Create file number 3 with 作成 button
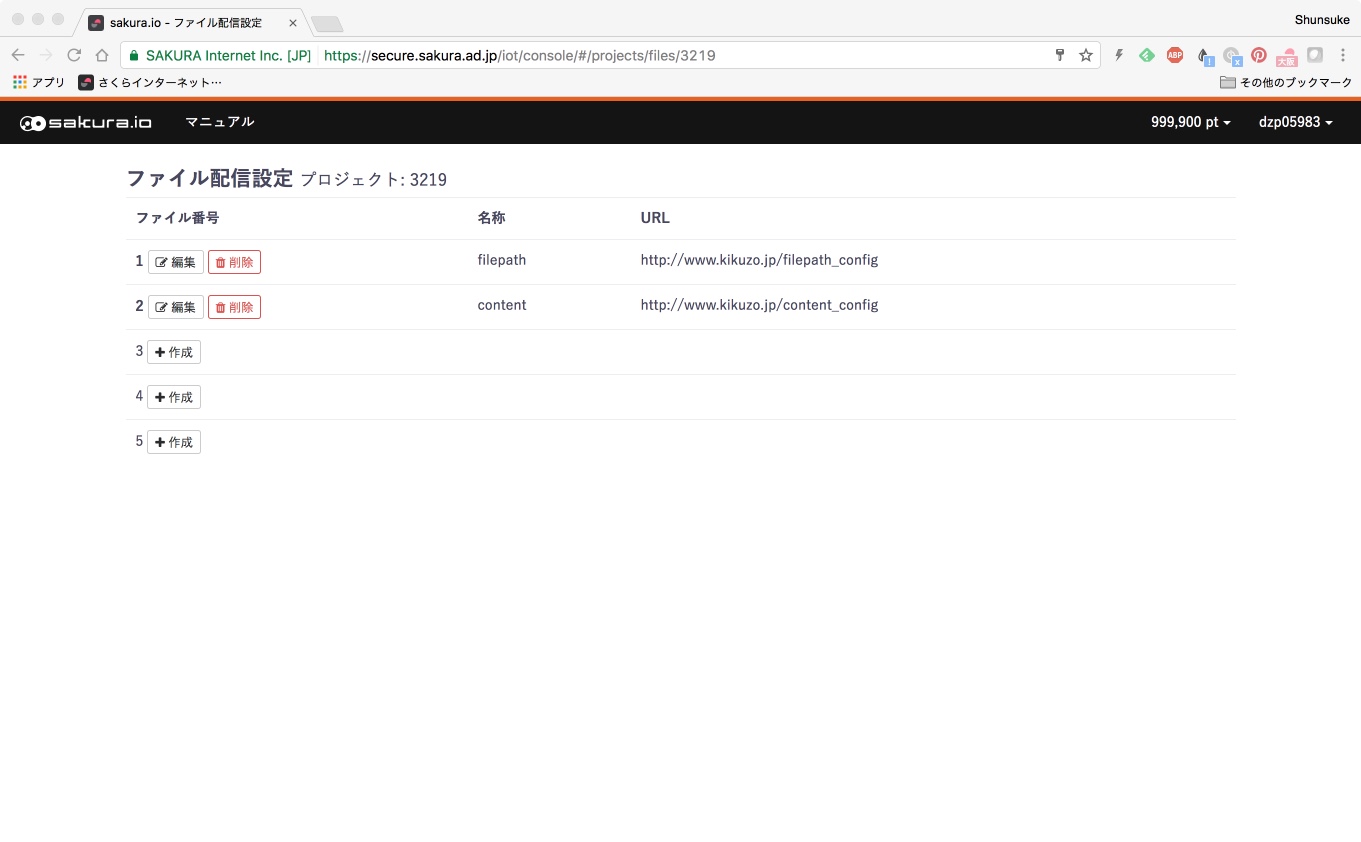1361x842 pixels. click(174, 352)
